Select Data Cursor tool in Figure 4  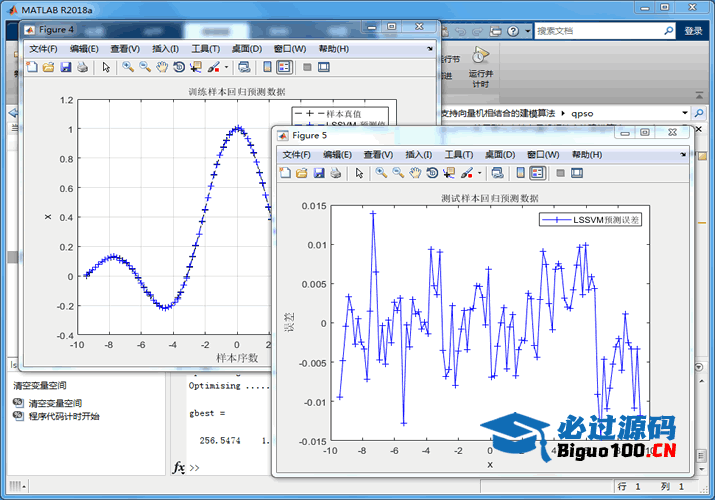196,67
